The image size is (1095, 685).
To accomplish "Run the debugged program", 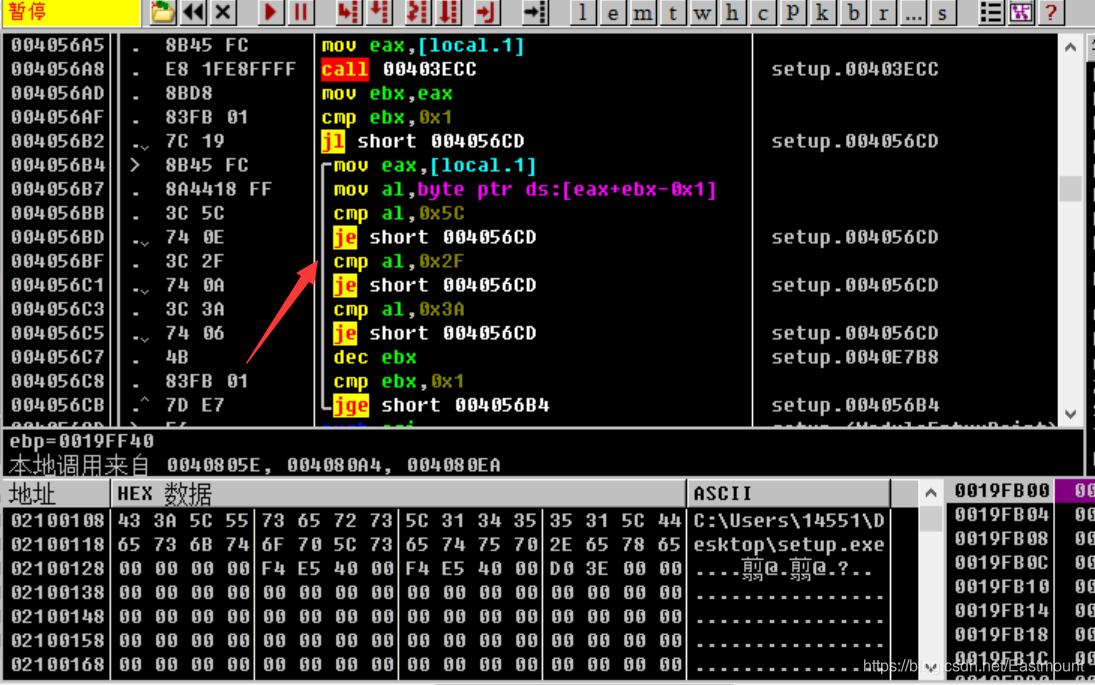I will point(270,13).
